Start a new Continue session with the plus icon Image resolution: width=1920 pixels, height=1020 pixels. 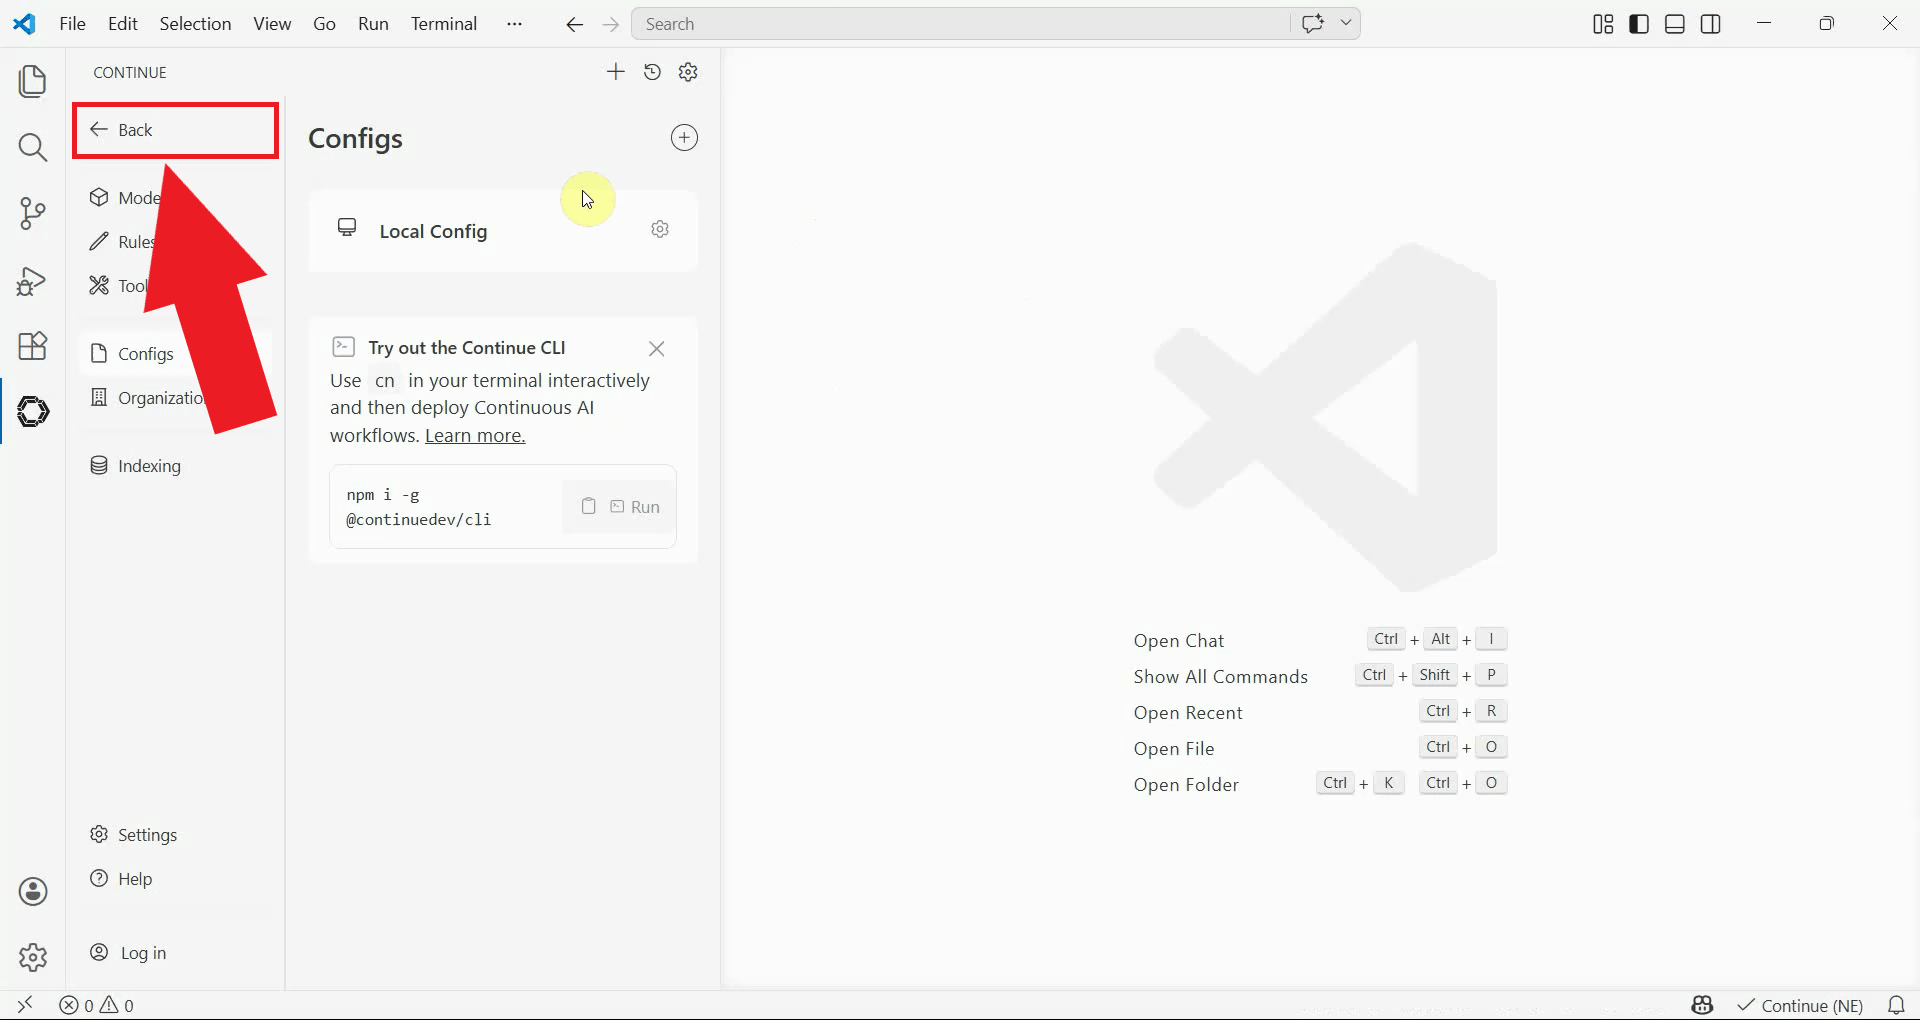616,71
